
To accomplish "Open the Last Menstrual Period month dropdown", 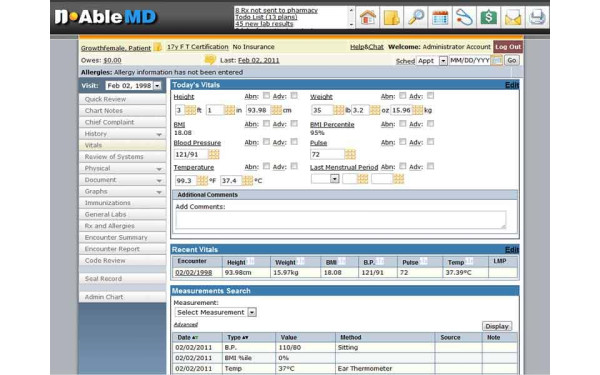I will pos(325,179).
